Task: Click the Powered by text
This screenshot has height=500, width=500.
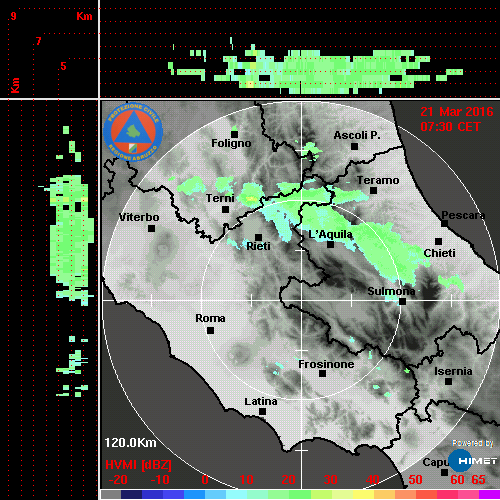Action: pos(473,443)
